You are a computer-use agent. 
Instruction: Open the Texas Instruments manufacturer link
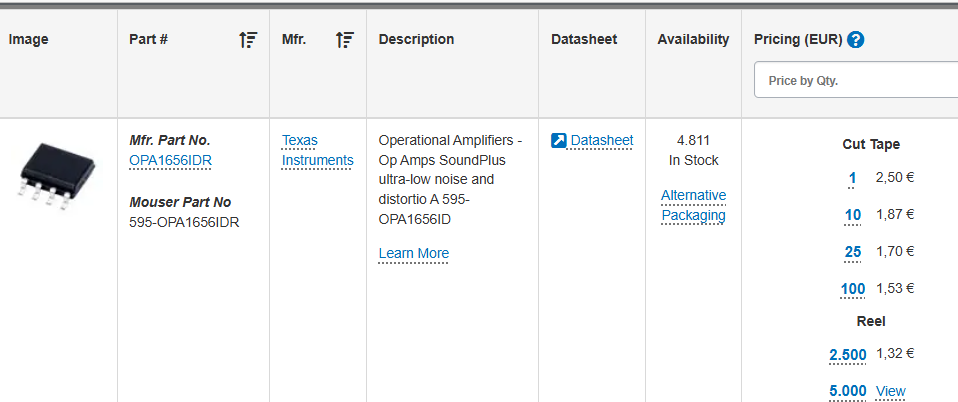coord(318,150)
